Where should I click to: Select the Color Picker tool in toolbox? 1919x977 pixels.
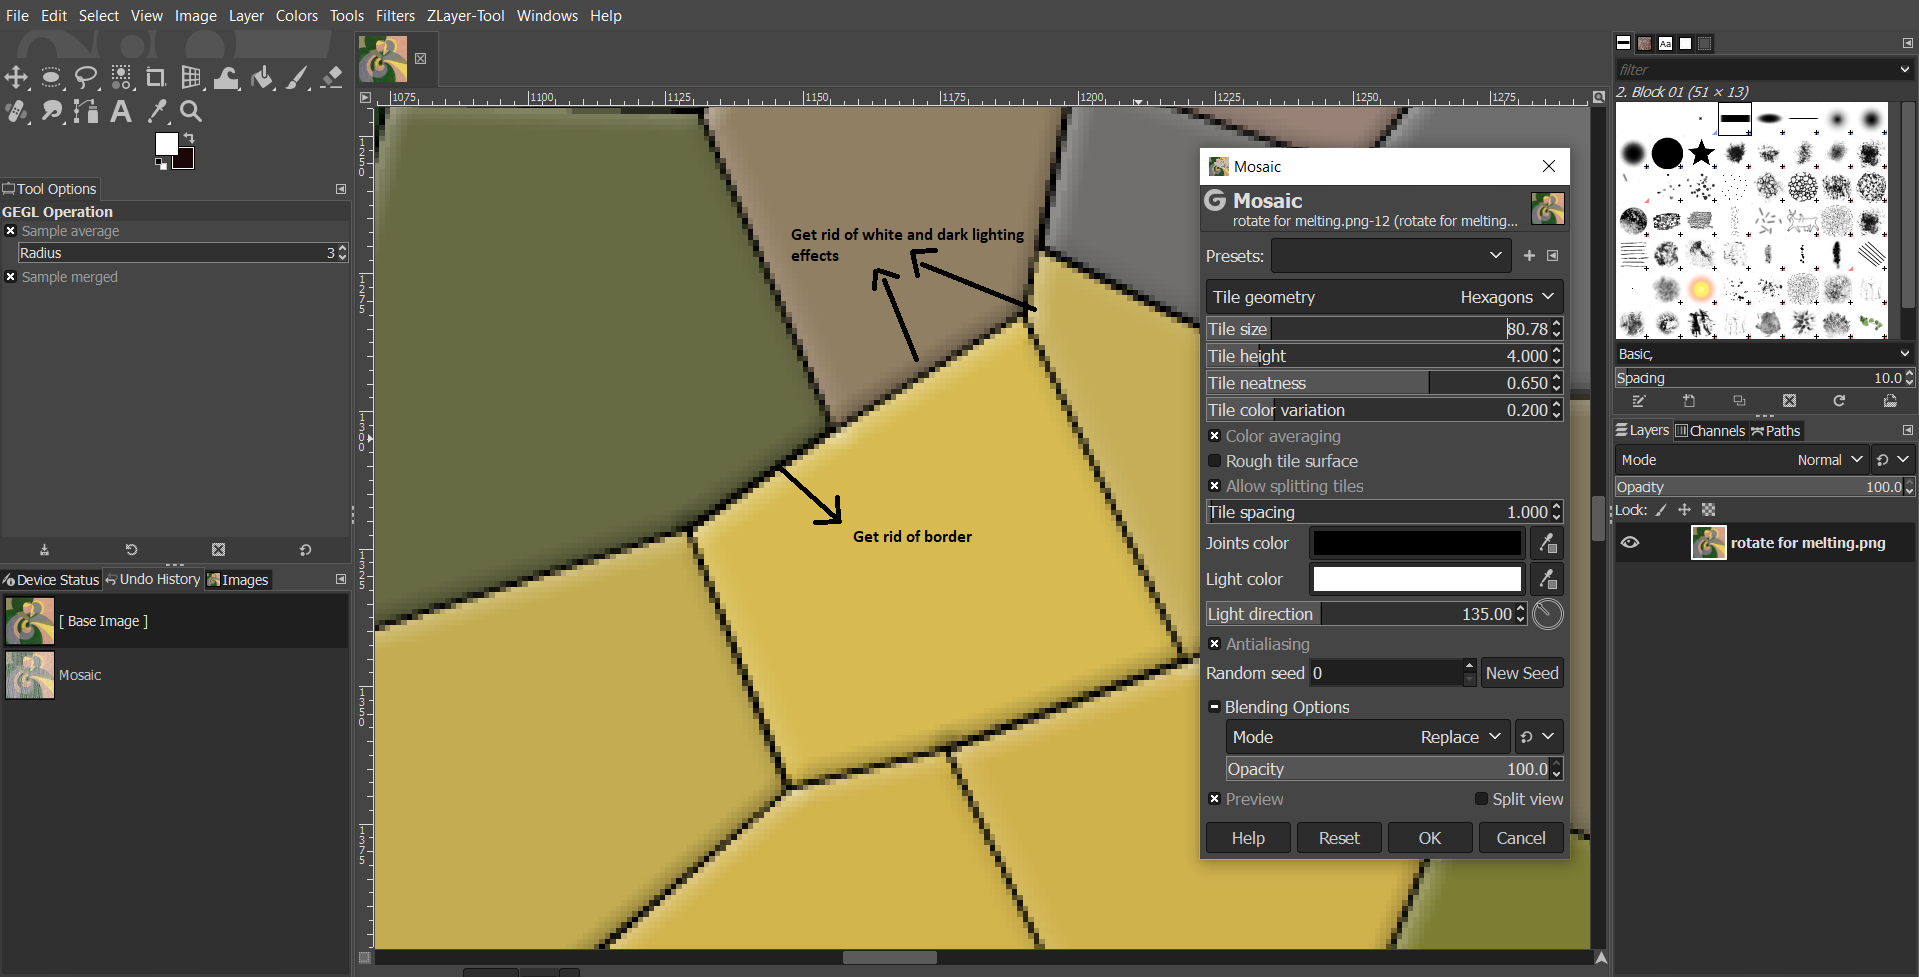point(157,111)
